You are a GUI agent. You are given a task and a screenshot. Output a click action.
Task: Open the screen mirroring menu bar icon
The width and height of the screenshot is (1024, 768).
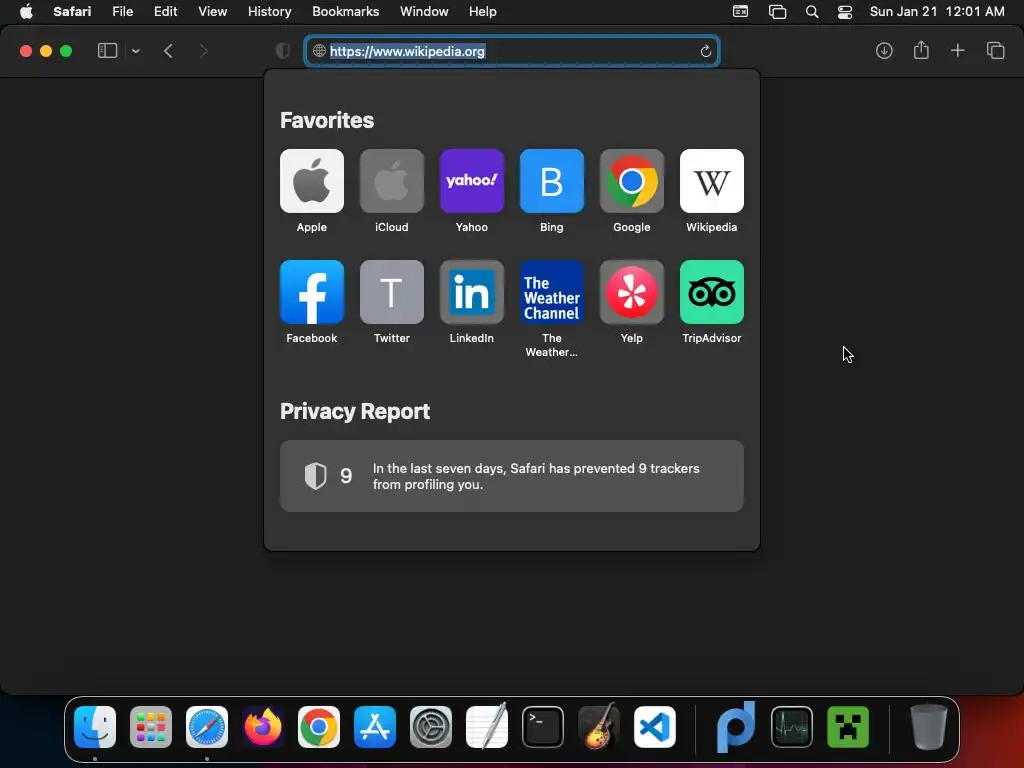pyautogui.click(x=777, y=12)
